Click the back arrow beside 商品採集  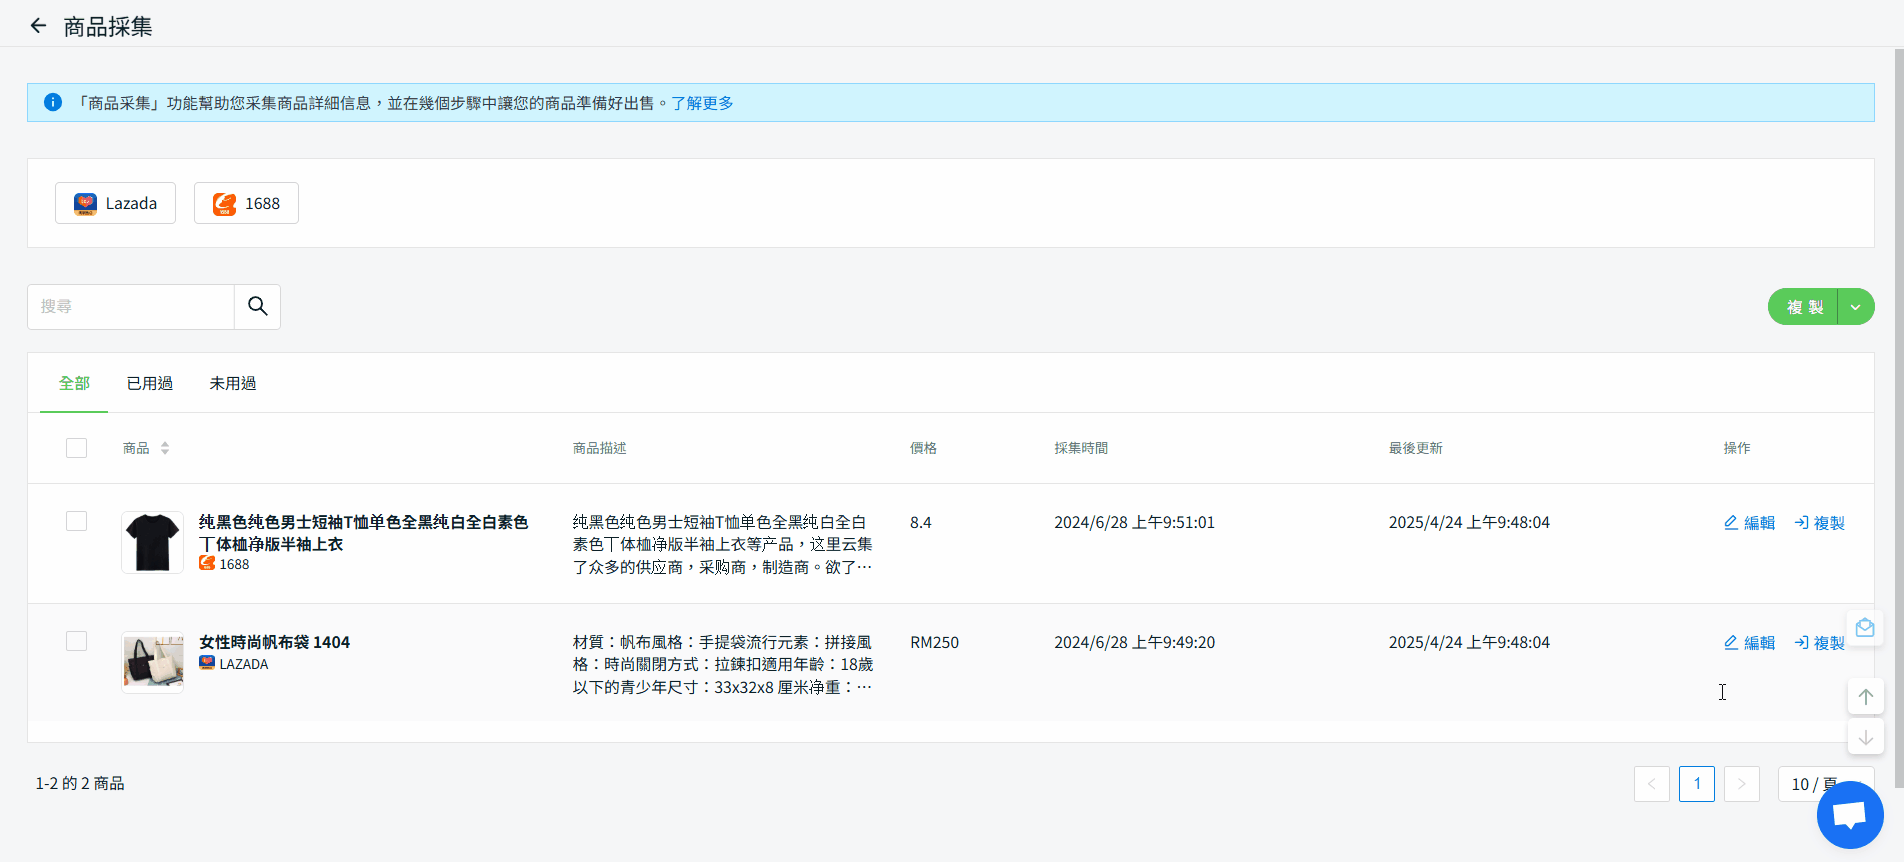38,26
